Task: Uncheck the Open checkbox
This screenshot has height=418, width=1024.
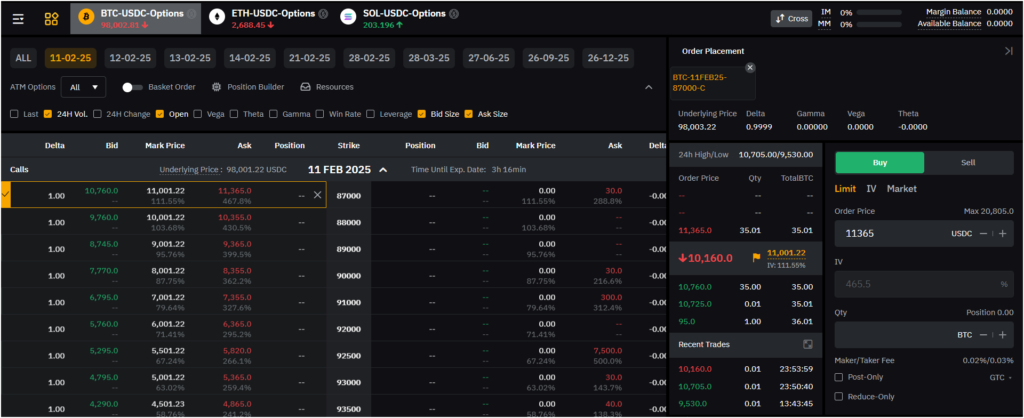Action: pyautogui.click(x=159, y=114)
